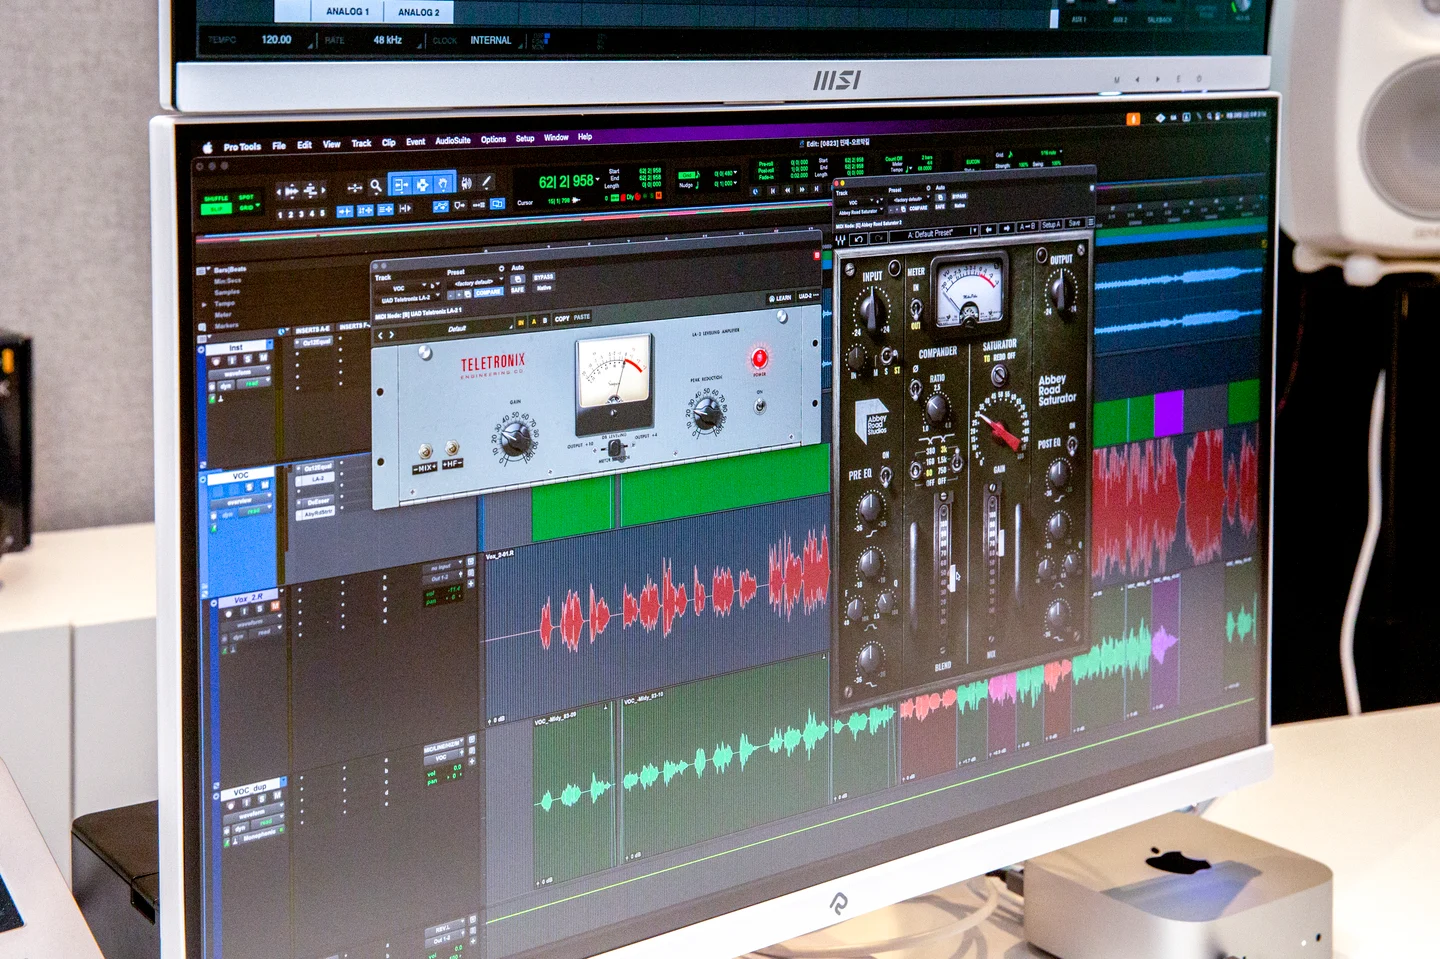The width and height of the screenshot is (1440, 959).
Task: Click COMPARE in the Teletronix plugin header
Action: [x=489, y=292]
